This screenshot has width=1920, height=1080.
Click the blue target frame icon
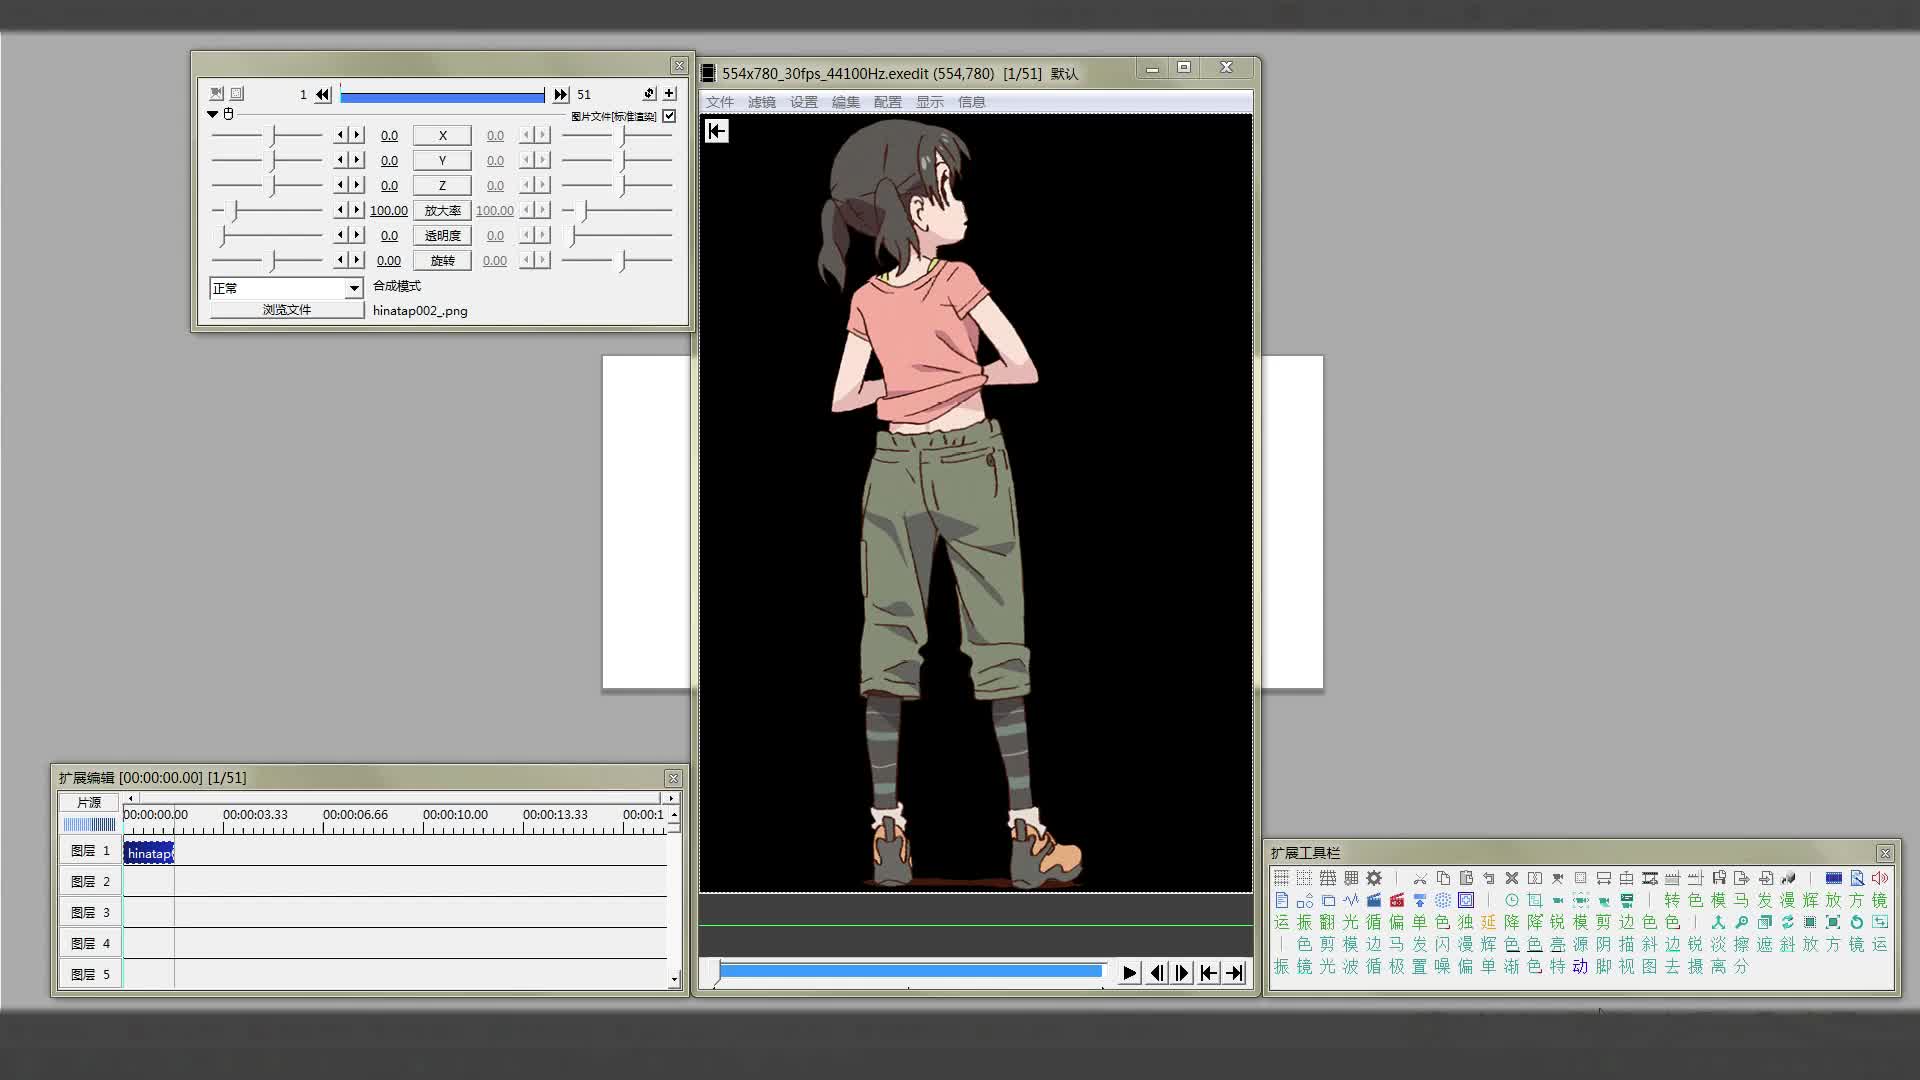(1466, 900)
